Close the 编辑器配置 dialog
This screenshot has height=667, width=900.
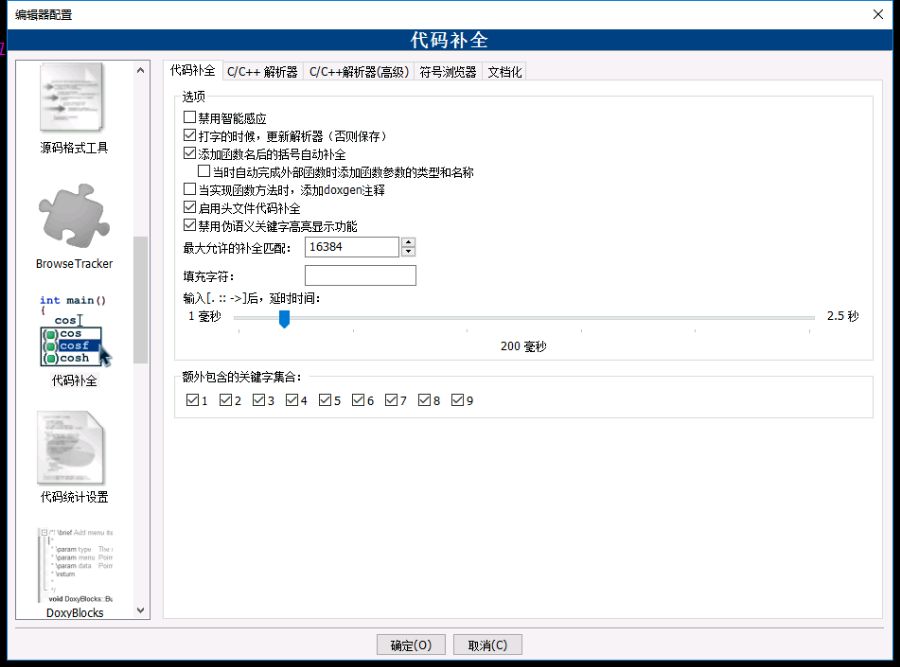pos(878,14)
